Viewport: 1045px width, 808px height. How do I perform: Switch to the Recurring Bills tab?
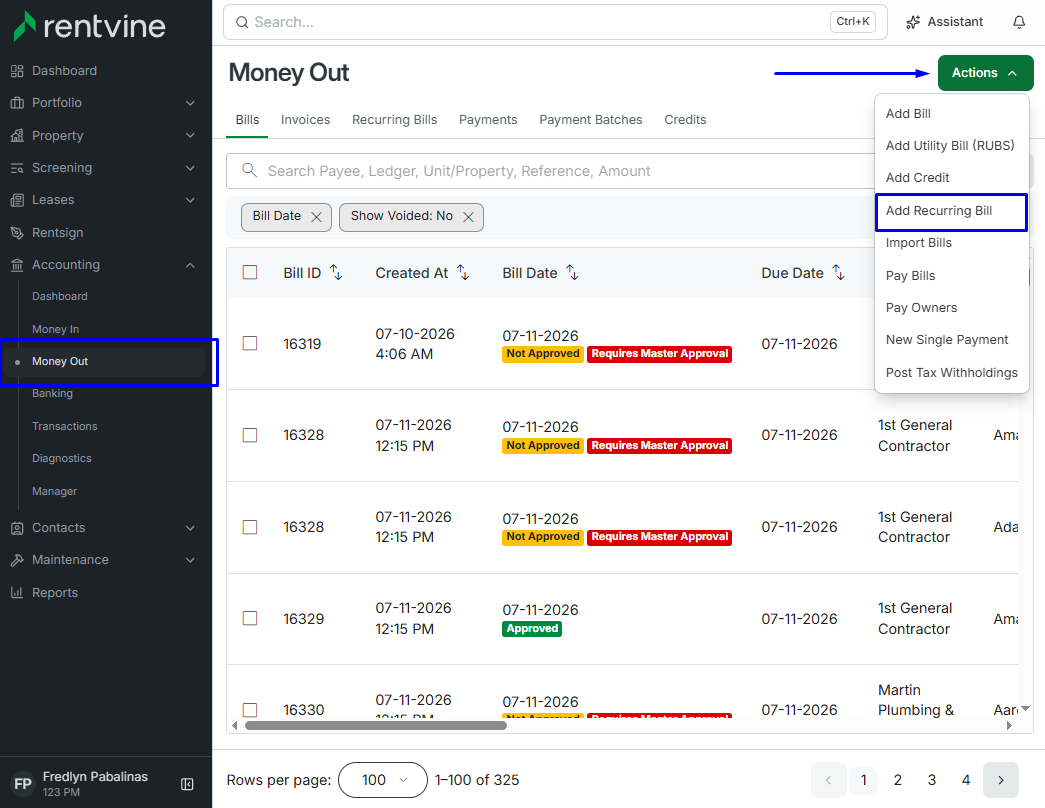[x=395, y=120]
